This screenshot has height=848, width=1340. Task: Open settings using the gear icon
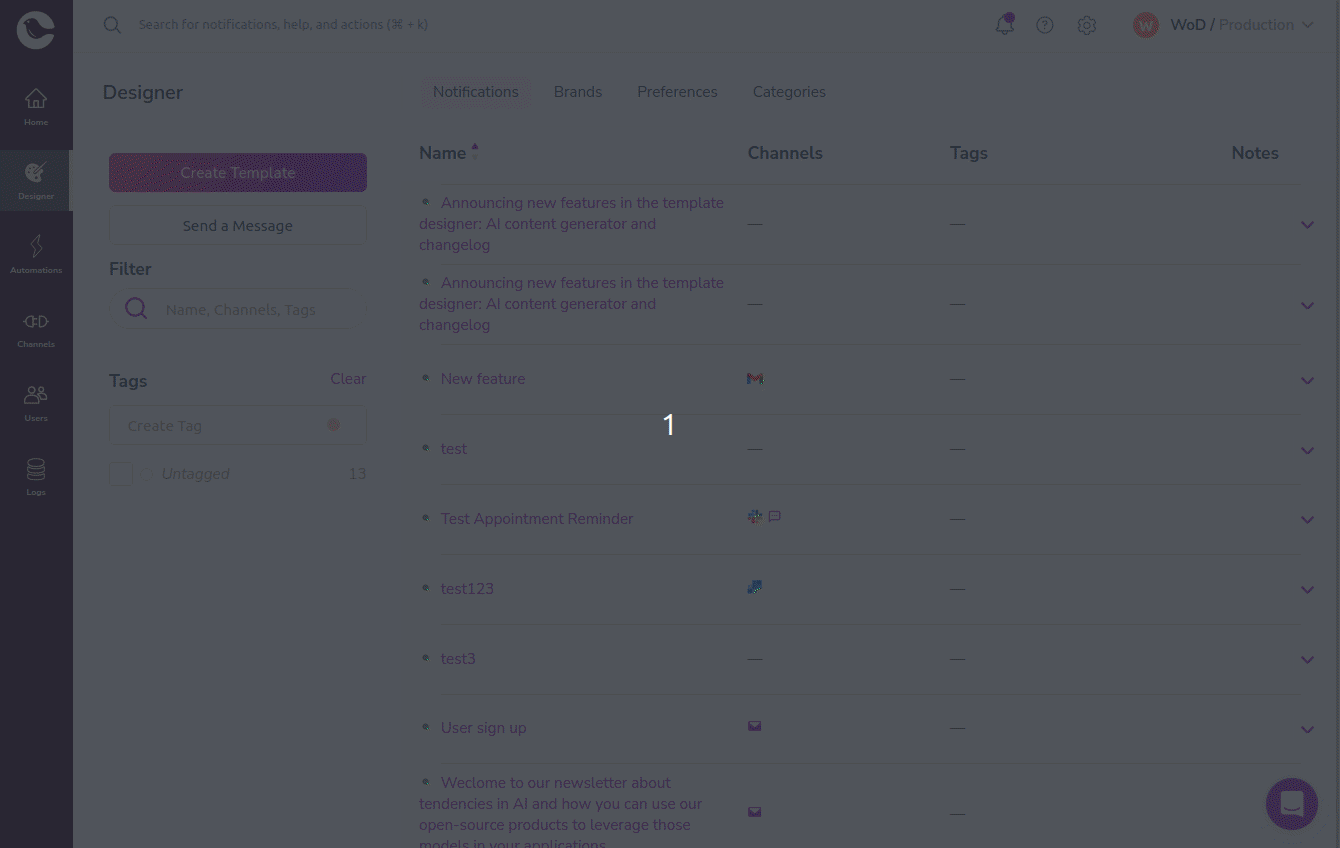pyautogui.click(x=1087, y=25)
